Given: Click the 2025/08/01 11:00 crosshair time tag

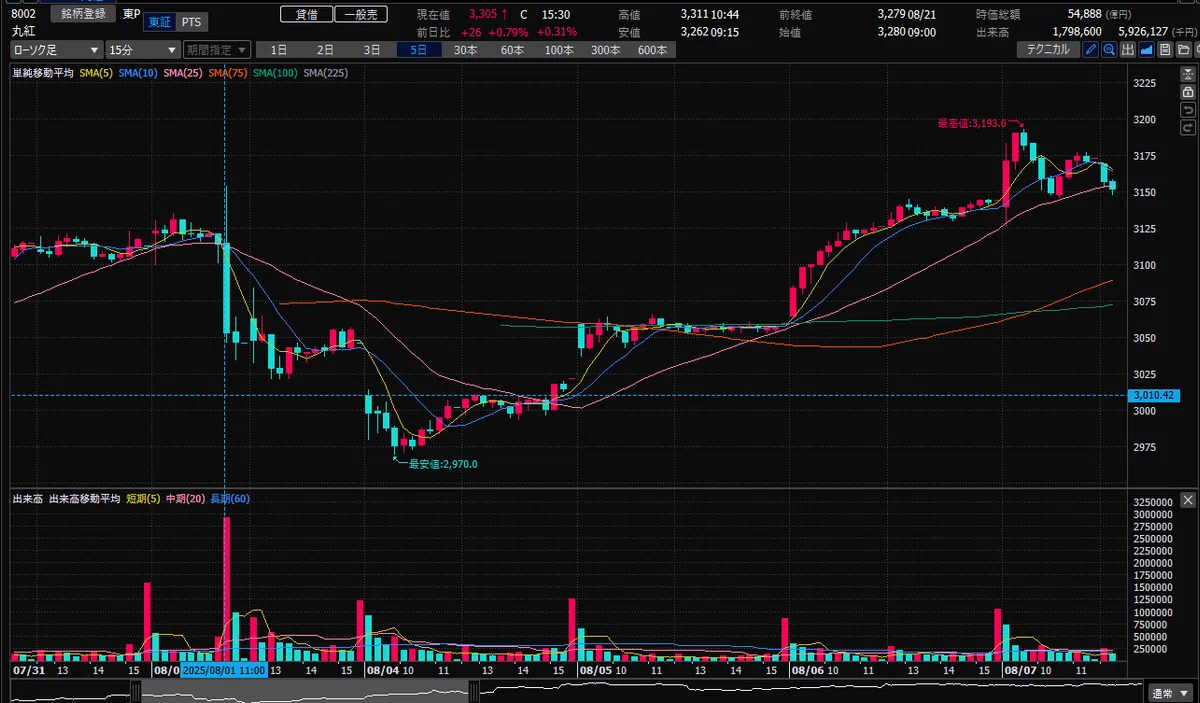Looking at the screenshot, I should pos(223,670).
